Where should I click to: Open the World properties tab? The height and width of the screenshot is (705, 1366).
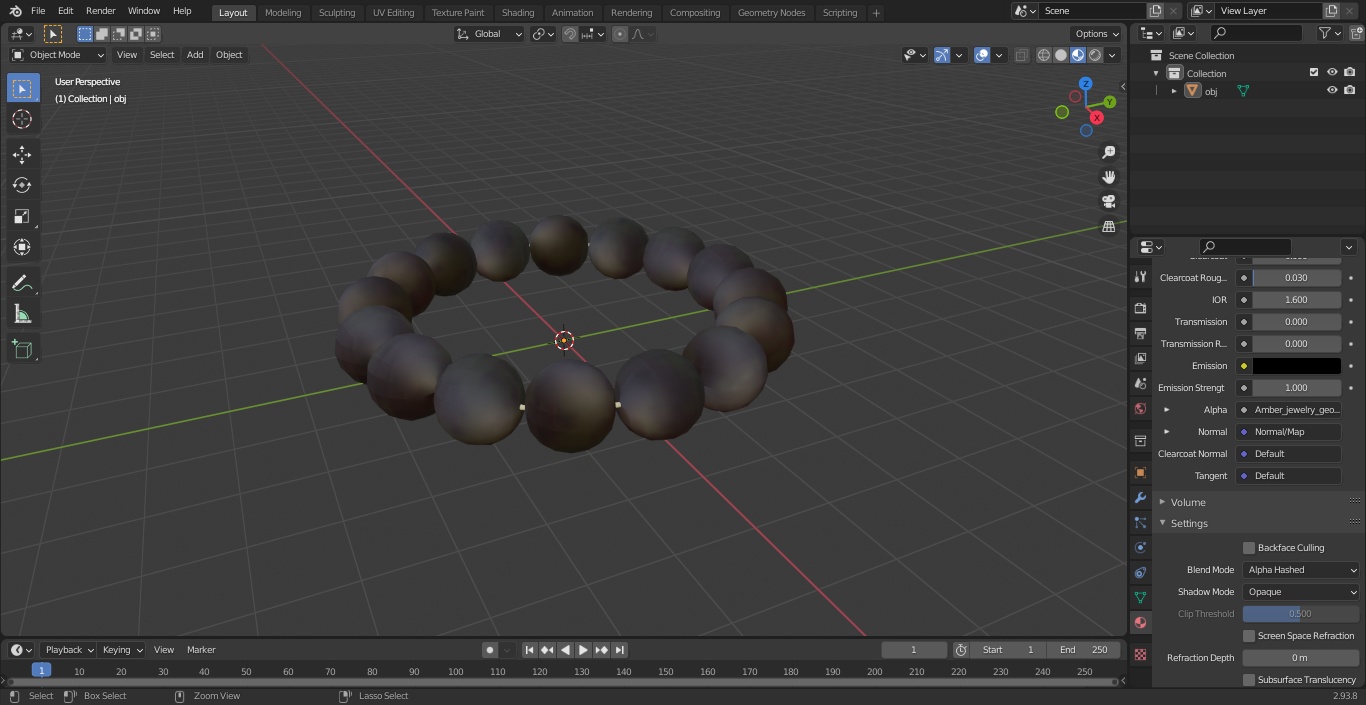click(1140, 408)
